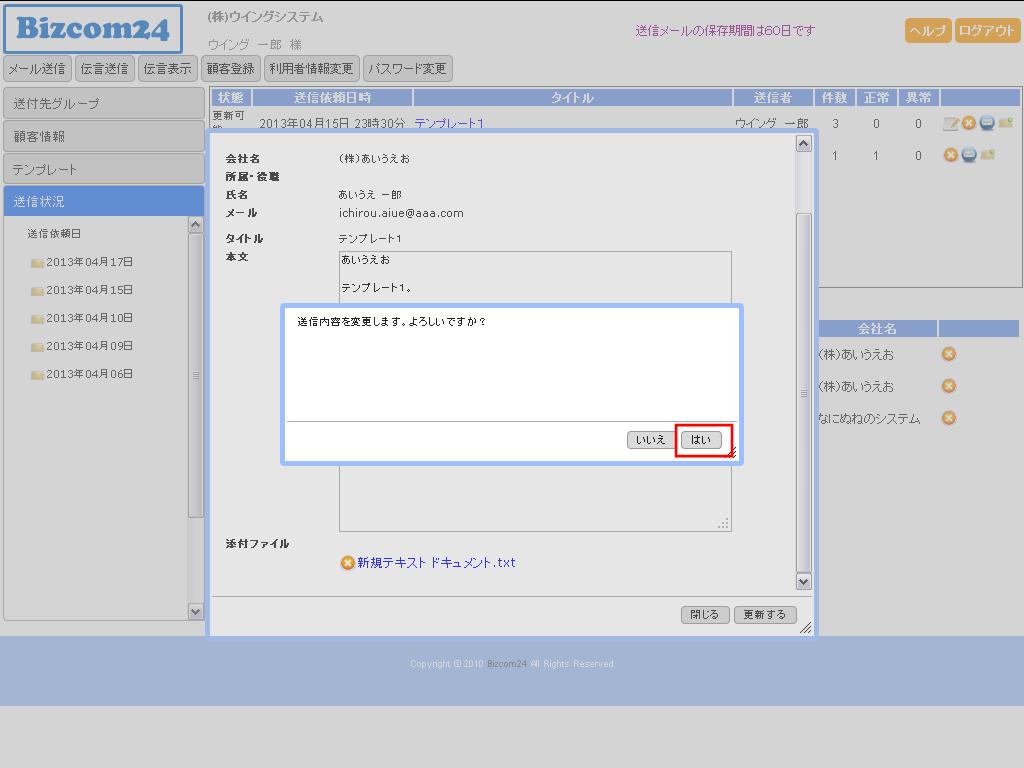Screen dimensions: 1024x768
Task: Expand the テンプレート sidebar section
Action: (103, 169)
